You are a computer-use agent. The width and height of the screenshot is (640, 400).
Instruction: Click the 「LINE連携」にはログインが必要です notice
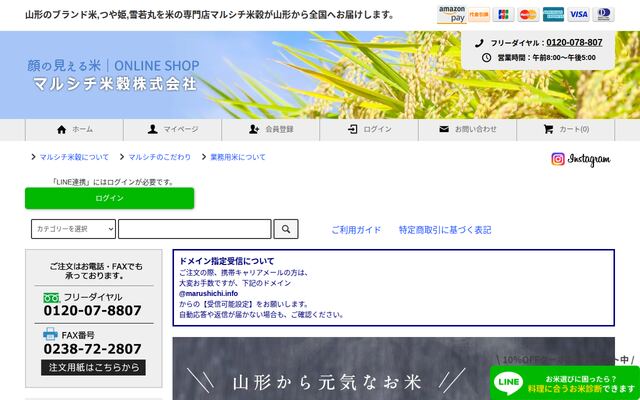(x=113, y=182)
